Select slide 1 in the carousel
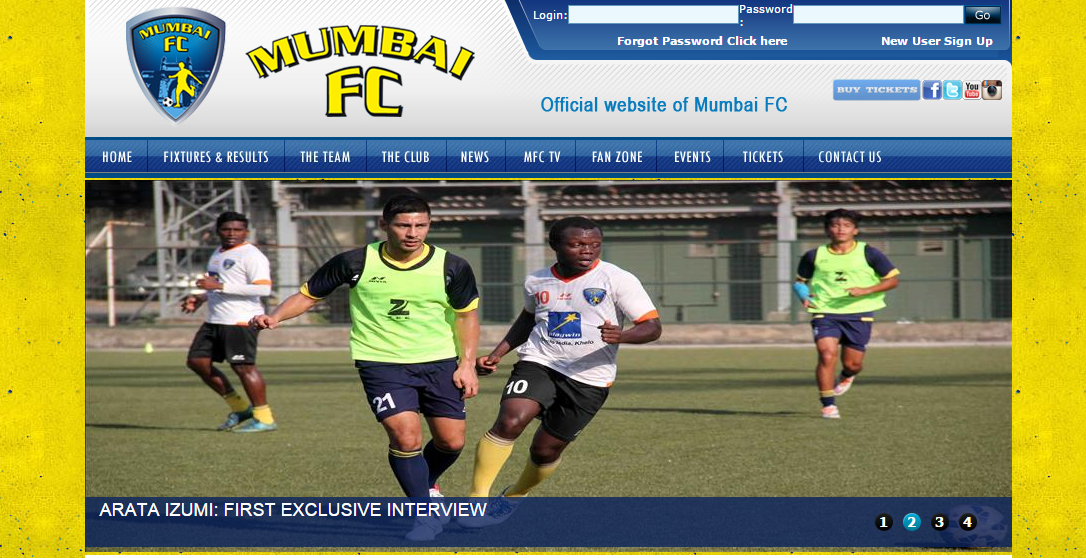Screen dimensions: 1086x558 point(884,522)
